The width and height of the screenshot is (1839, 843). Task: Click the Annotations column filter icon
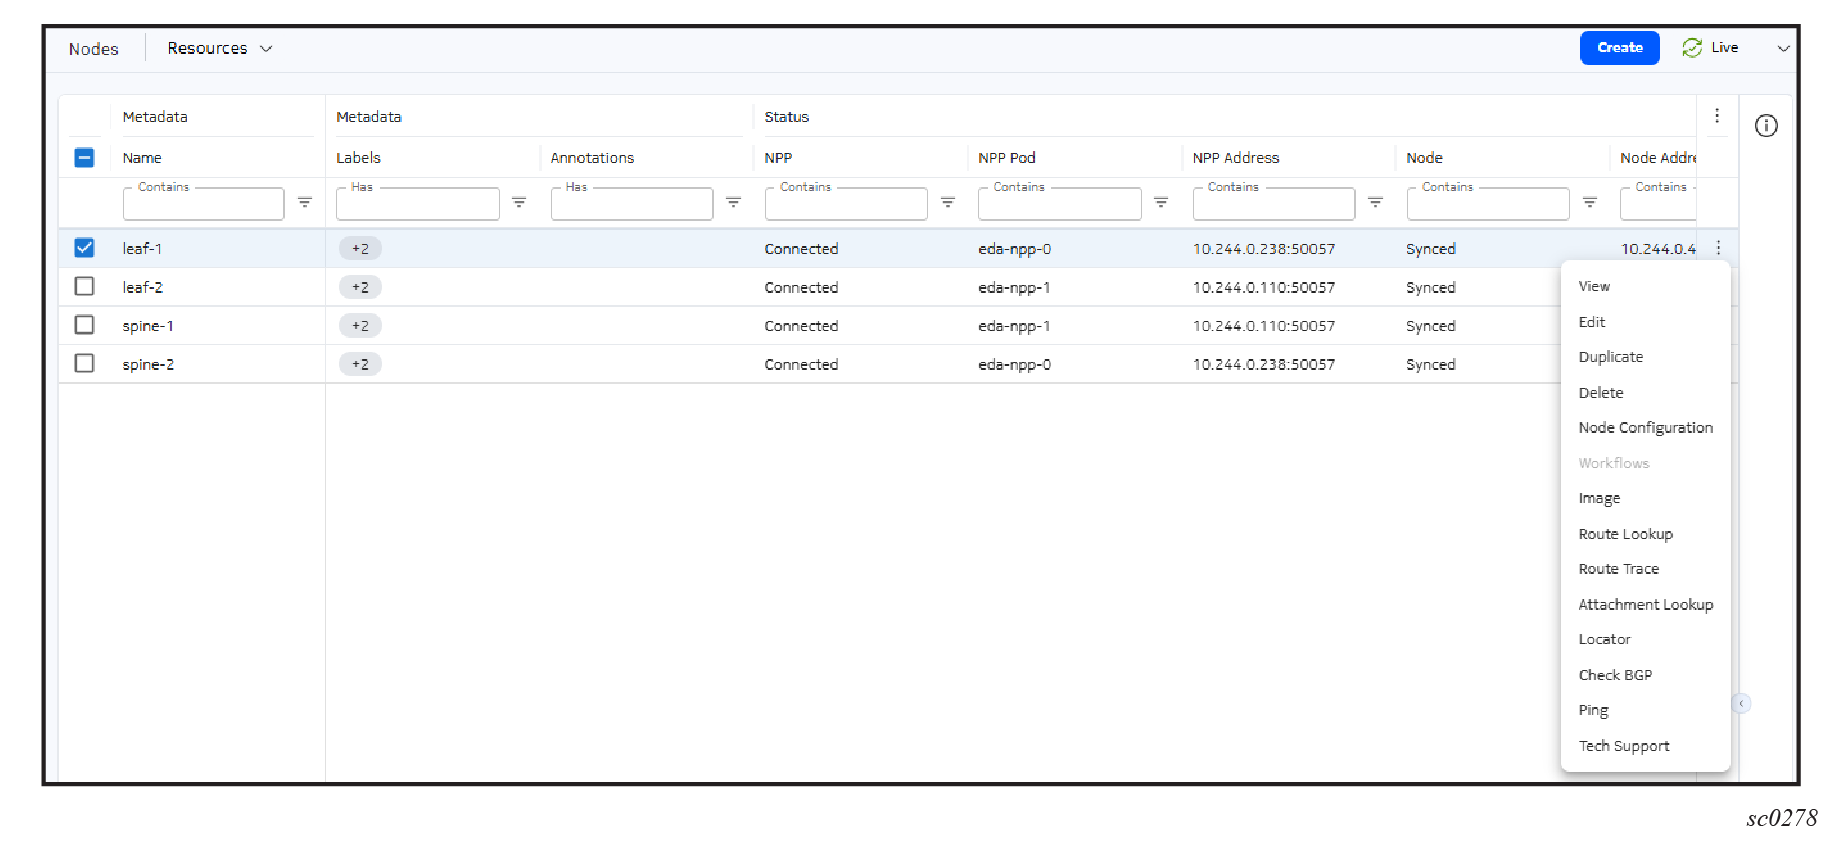coord(733,203)
